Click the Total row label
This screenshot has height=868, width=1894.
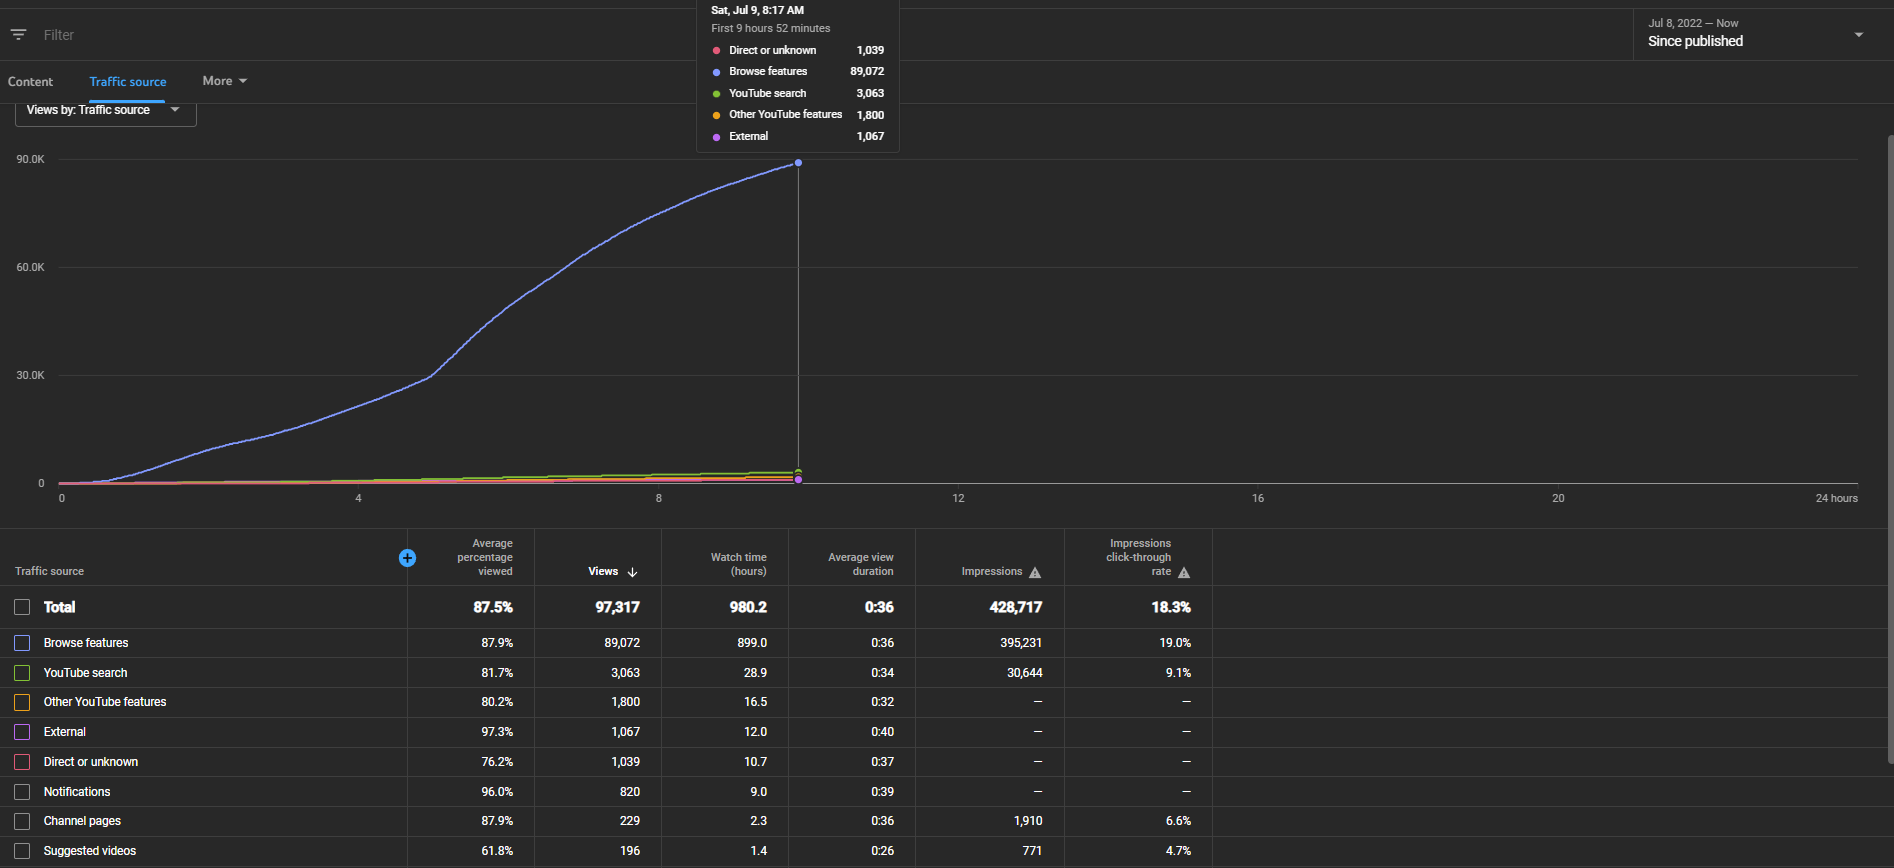click(x=59, y=607)
